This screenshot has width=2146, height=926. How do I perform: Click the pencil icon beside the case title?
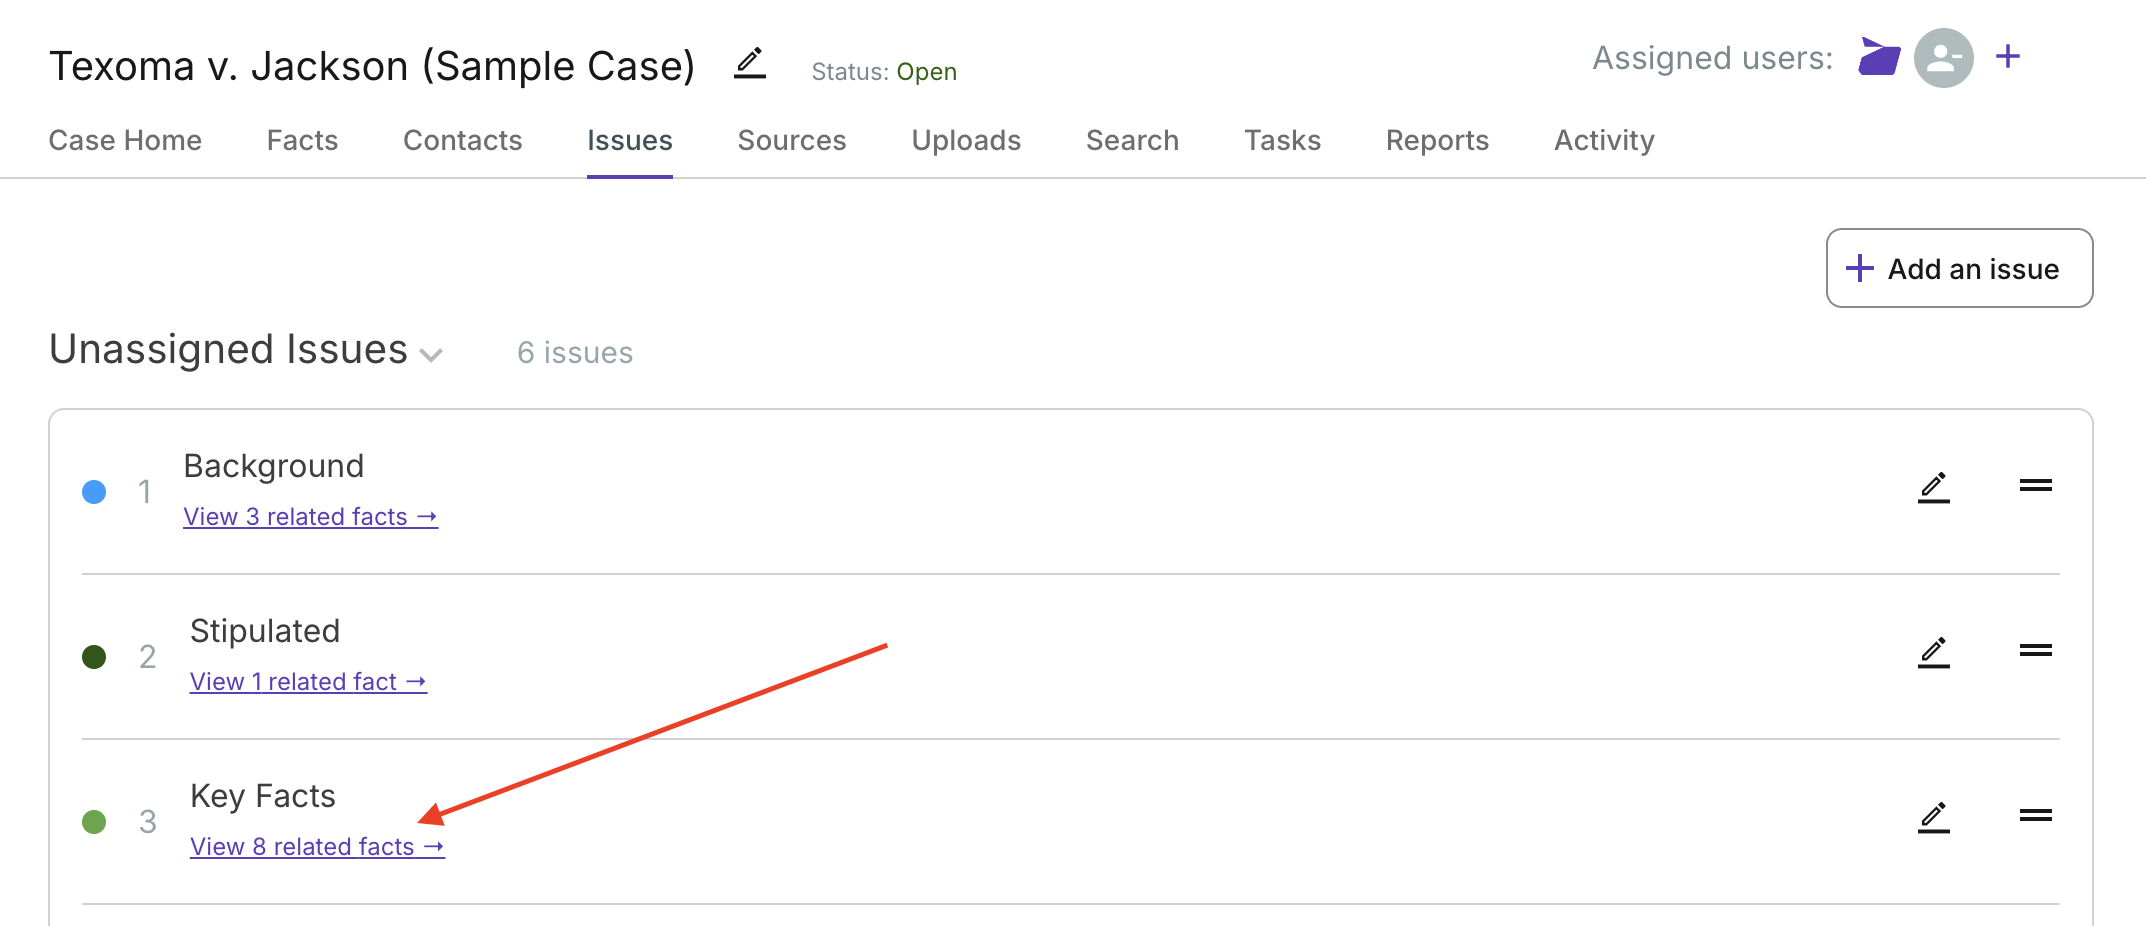[x=750, y=64]
